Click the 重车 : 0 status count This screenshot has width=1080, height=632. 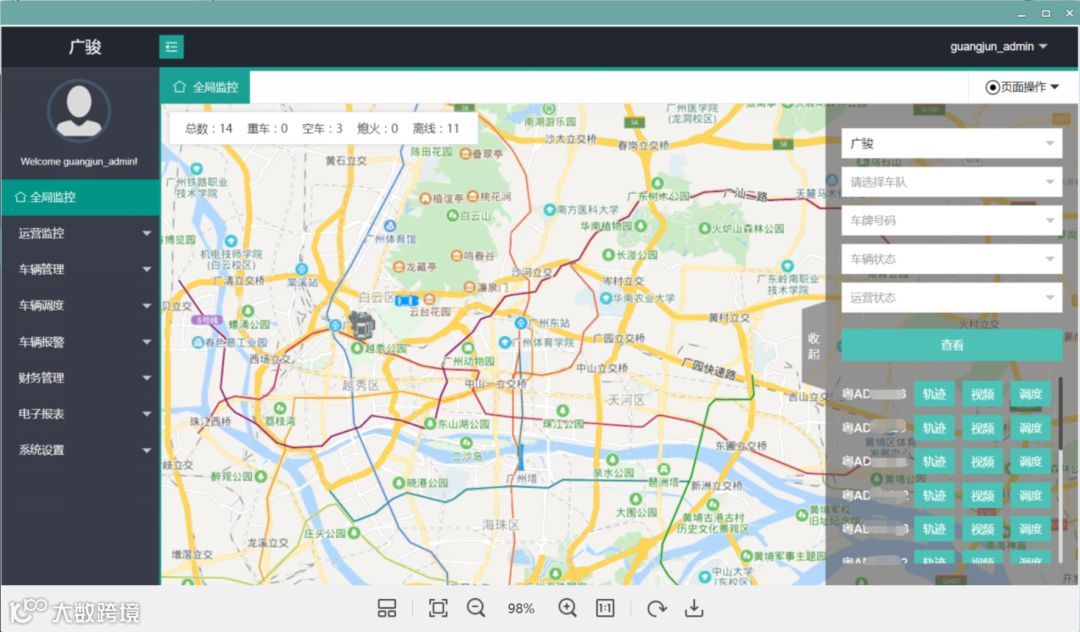click(x=267, y=129)
